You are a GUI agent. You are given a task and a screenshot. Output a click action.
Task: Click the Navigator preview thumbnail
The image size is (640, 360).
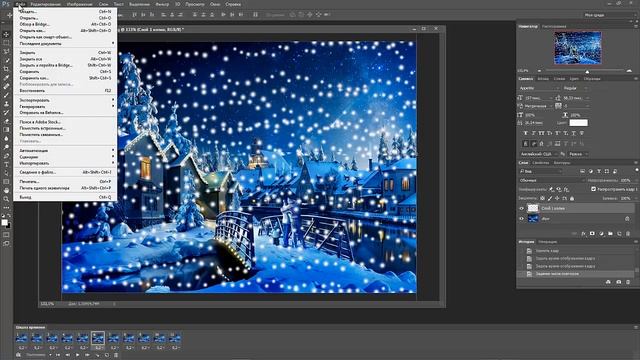[x=578, y=48]
